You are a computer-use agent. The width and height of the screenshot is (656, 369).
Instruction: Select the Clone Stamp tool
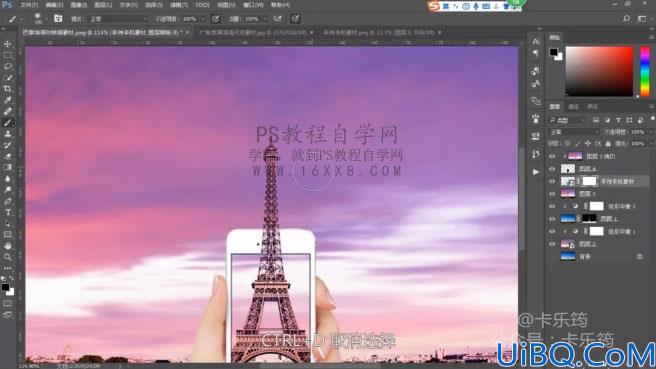click(8, 134)
